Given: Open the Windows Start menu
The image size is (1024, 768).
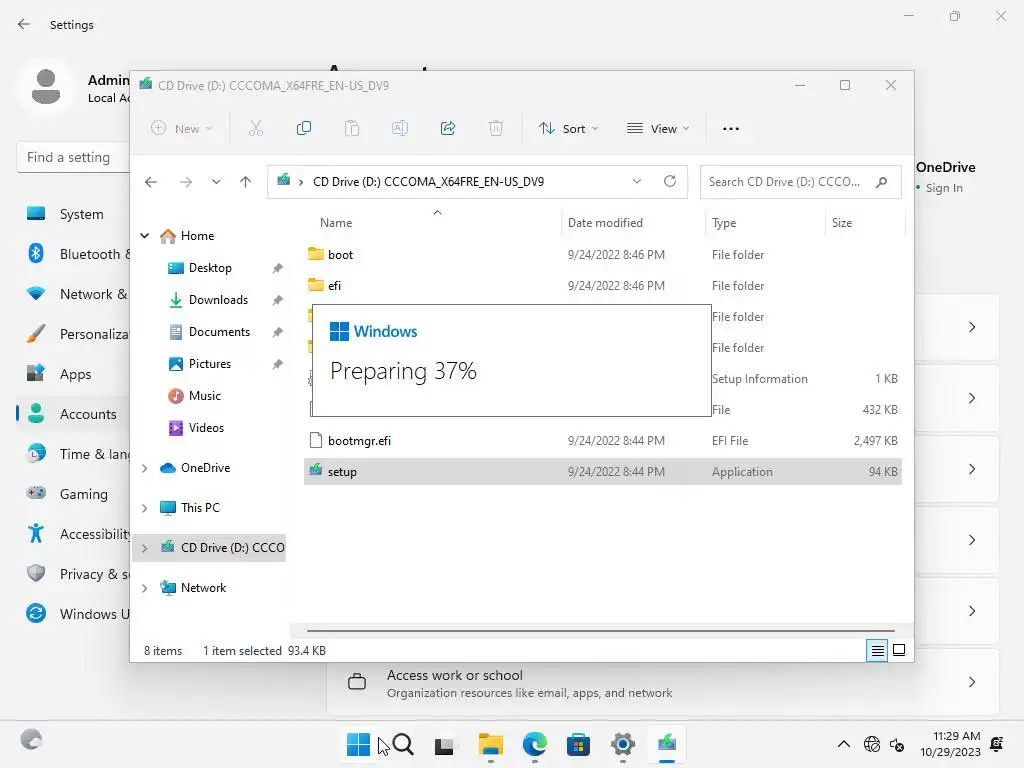Looking at the screenshot, I should pyautogui.click(x=358, y=744).
